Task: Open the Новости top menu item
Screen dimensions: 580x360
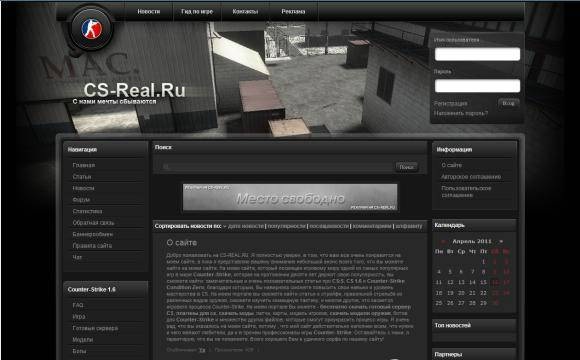Action: (x=149, y=11)
